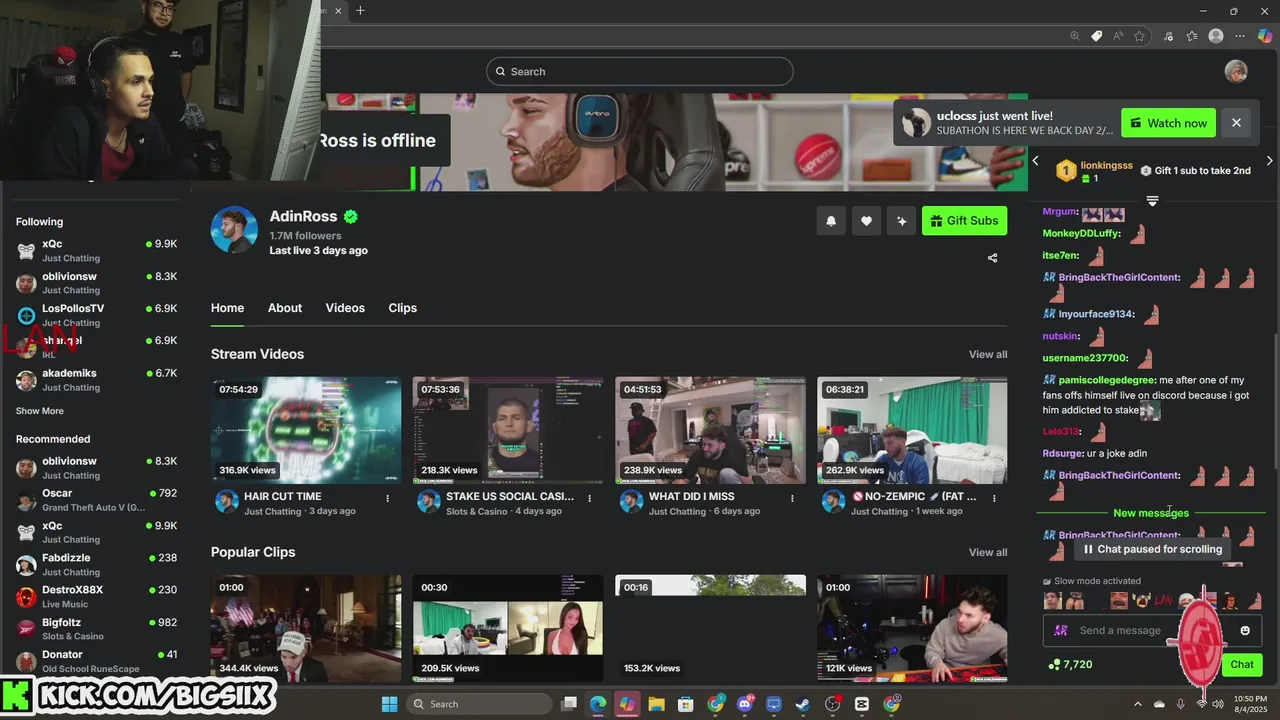Open options menu for HAIR CUT TIME video
This screenshot has height=720, width=1280.
pyautogui.click(x=388, y=498)
